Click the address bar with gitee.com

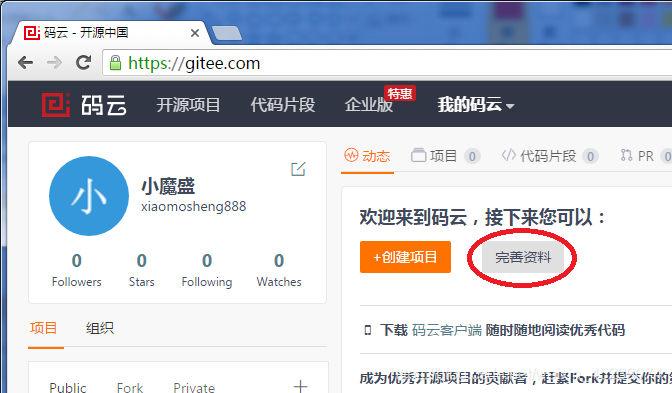pyautogui.click(x=386, y=63)
